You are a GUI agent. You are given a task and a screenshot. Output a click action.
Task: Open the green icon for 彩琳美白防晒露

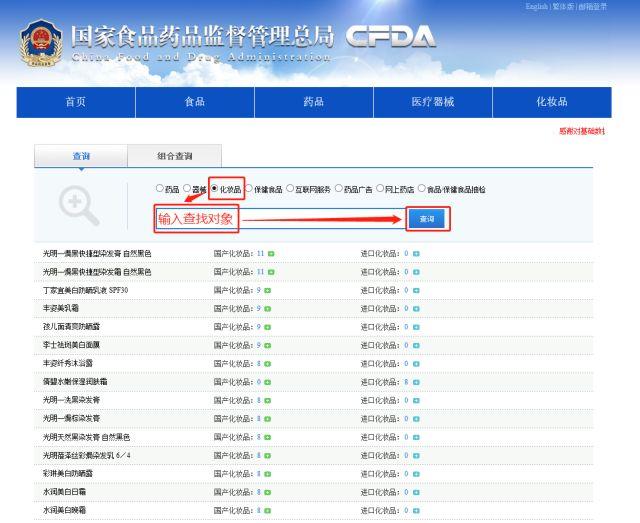tap(268, 474)
